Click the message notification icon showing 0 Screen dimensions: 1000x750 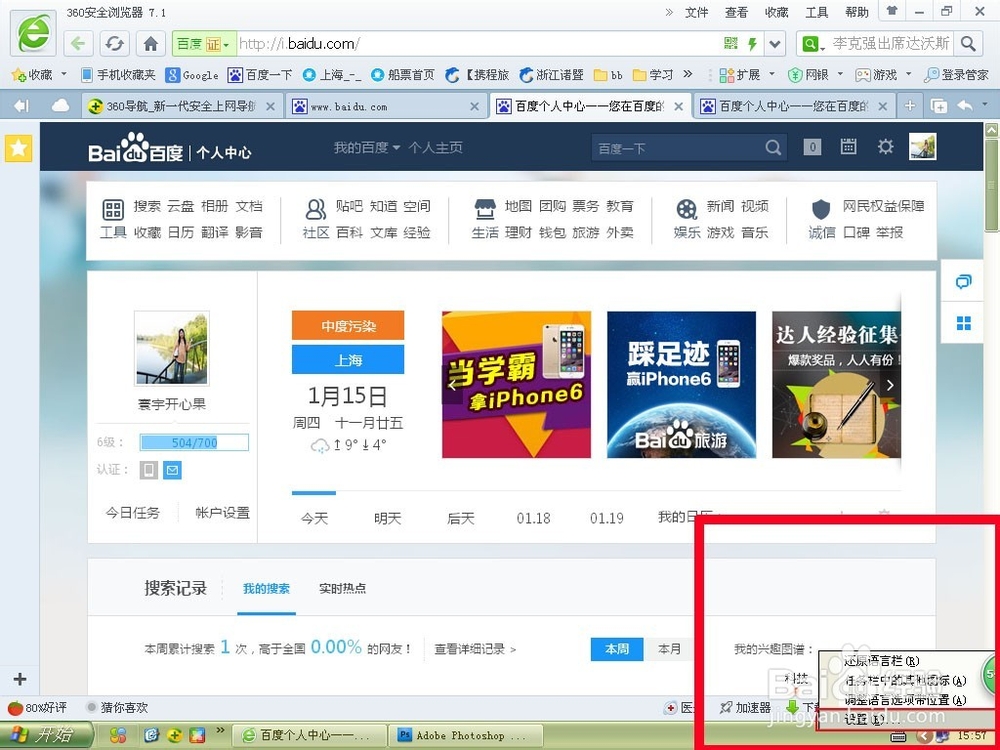tap(812, 146)
